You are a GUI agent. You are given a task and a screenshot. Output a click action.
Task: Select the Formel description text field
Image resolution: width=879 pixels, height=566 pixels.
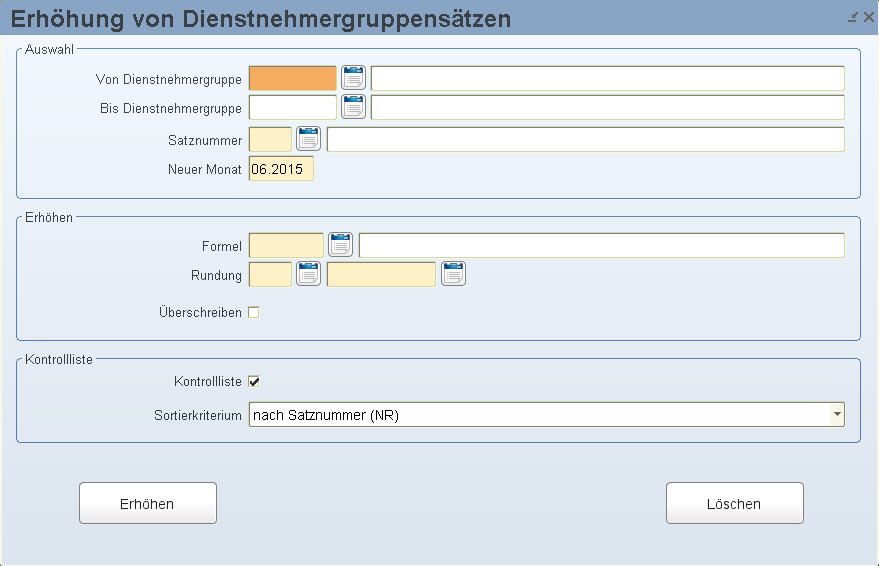[x=601, y=245]
